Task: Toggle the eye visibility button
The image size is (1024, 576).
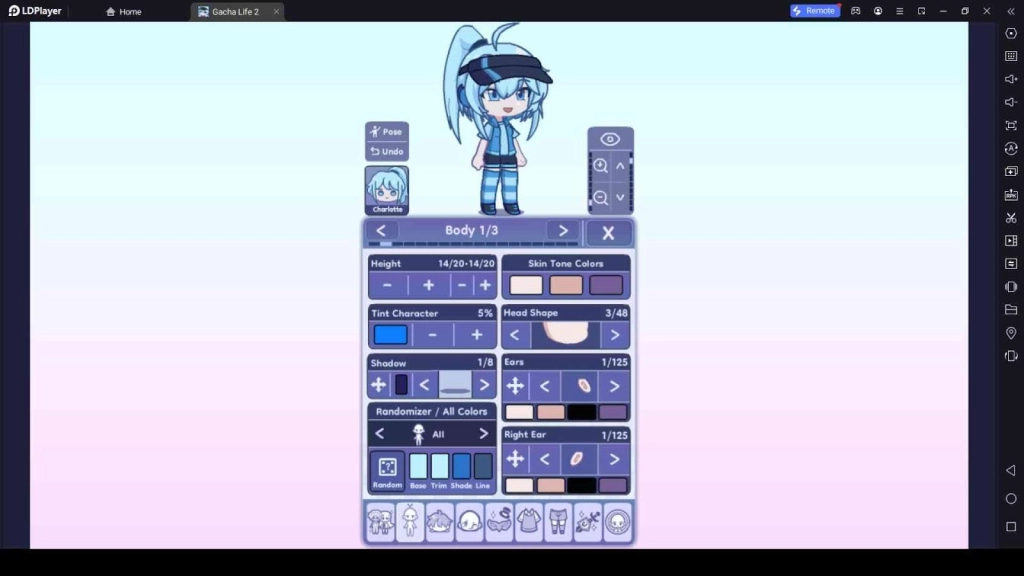Action: point(610,139)
